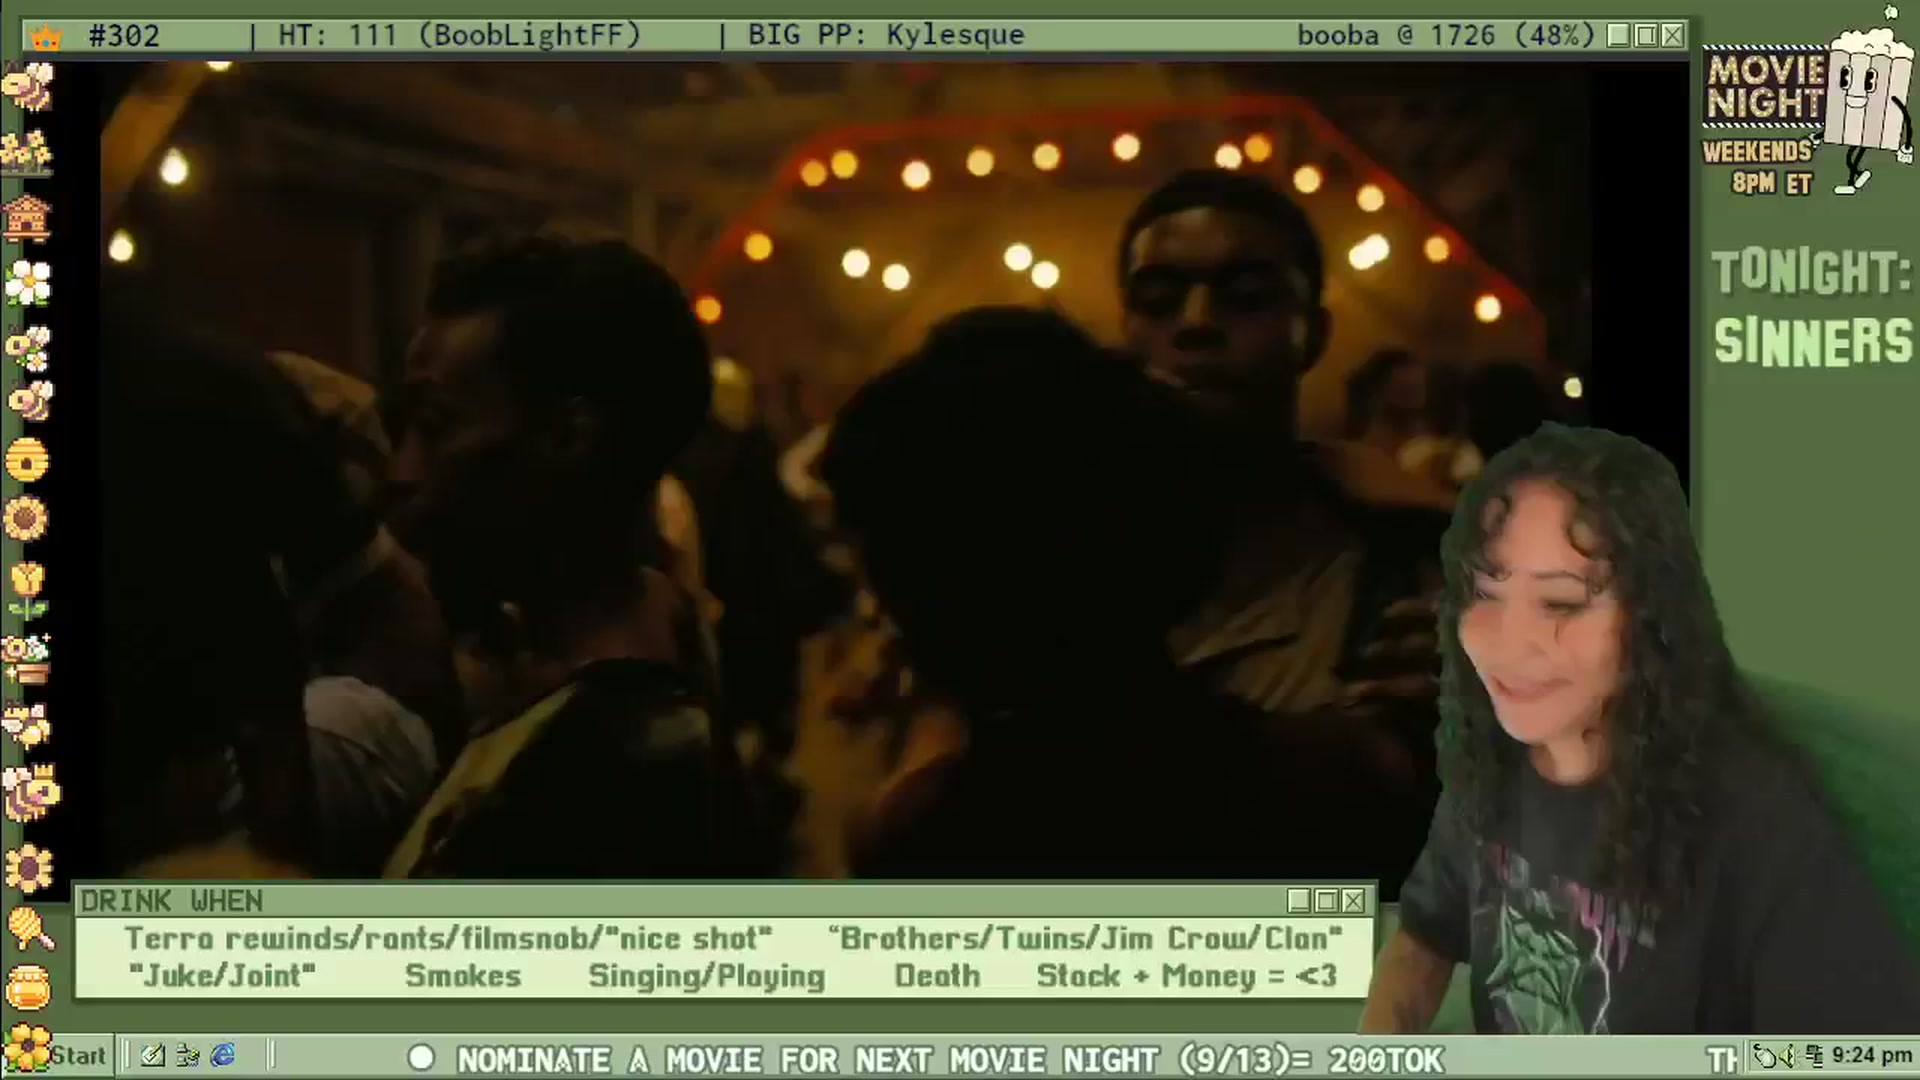The width and height of the screenshot is (1920, 1080).
Task: Click the 9:24 pm clock
Action: [x=1872, y=1056]
